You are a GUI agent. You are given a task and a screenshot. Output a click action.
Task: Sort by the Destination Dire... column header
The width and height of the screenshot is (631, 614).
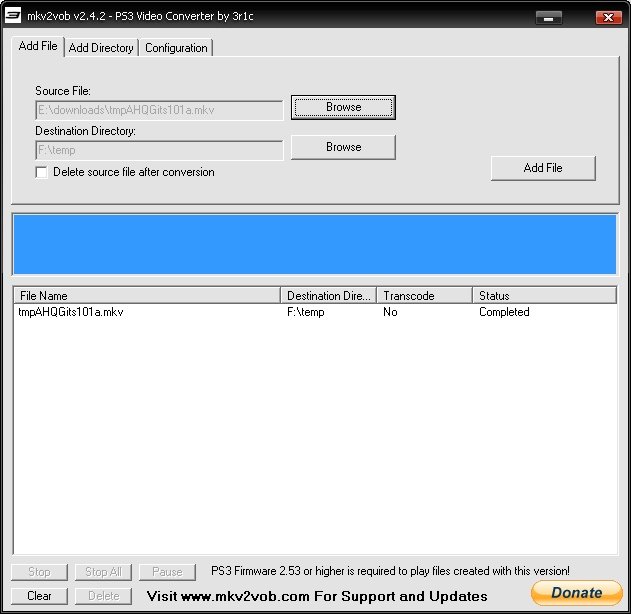pyautogui.click(x=328, y=296)
